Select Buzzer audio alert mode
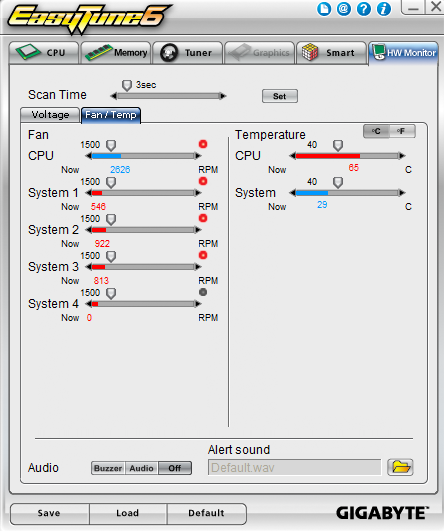This screenshot has width=444, height=531. click(108, 468)
